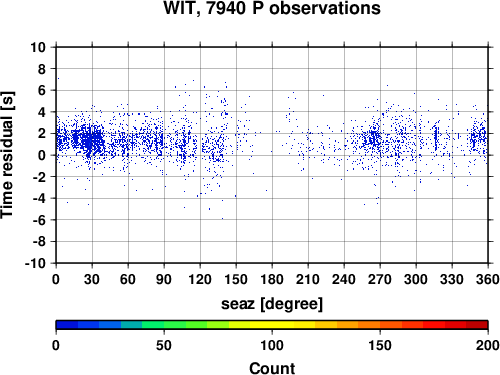Click the y-axis tick label 10

click(x=38, y=47)
